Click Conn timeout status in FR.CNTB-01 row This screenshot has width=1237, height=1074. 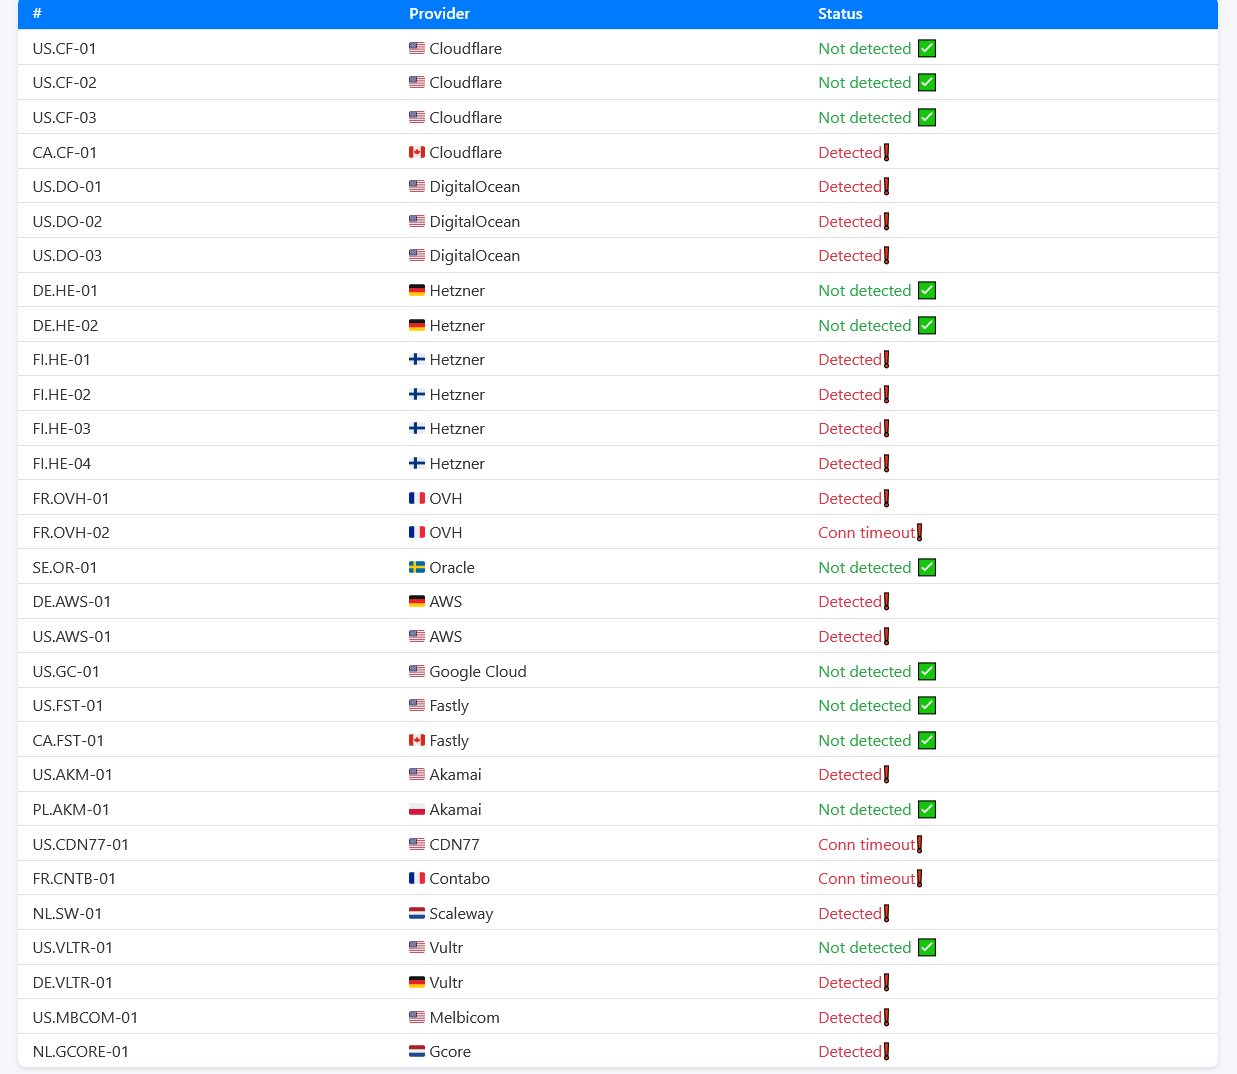tap(867, 878)
